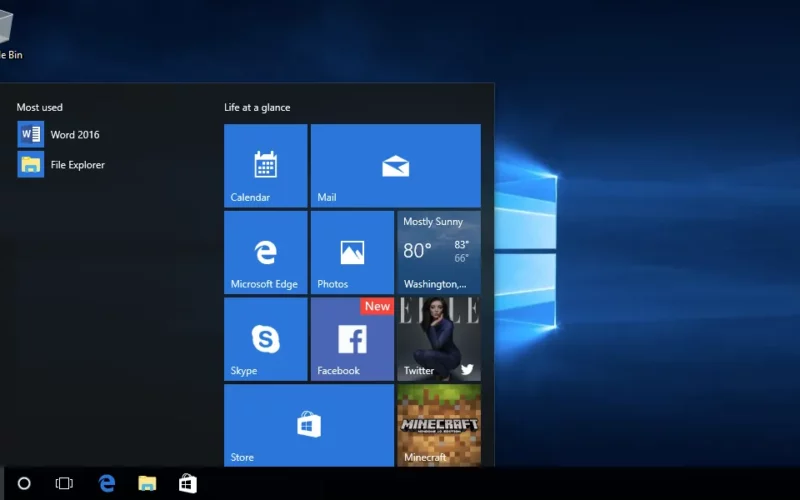Click the 'Most used' heading
The width and height of the screenshot is (800, 500).
point(39,107)
